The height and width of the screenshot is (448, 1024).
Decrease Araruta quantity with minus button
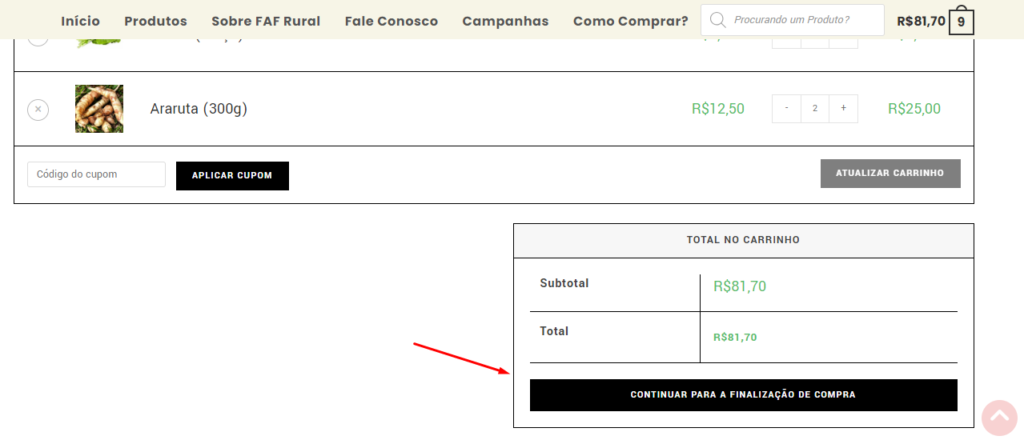786,108
